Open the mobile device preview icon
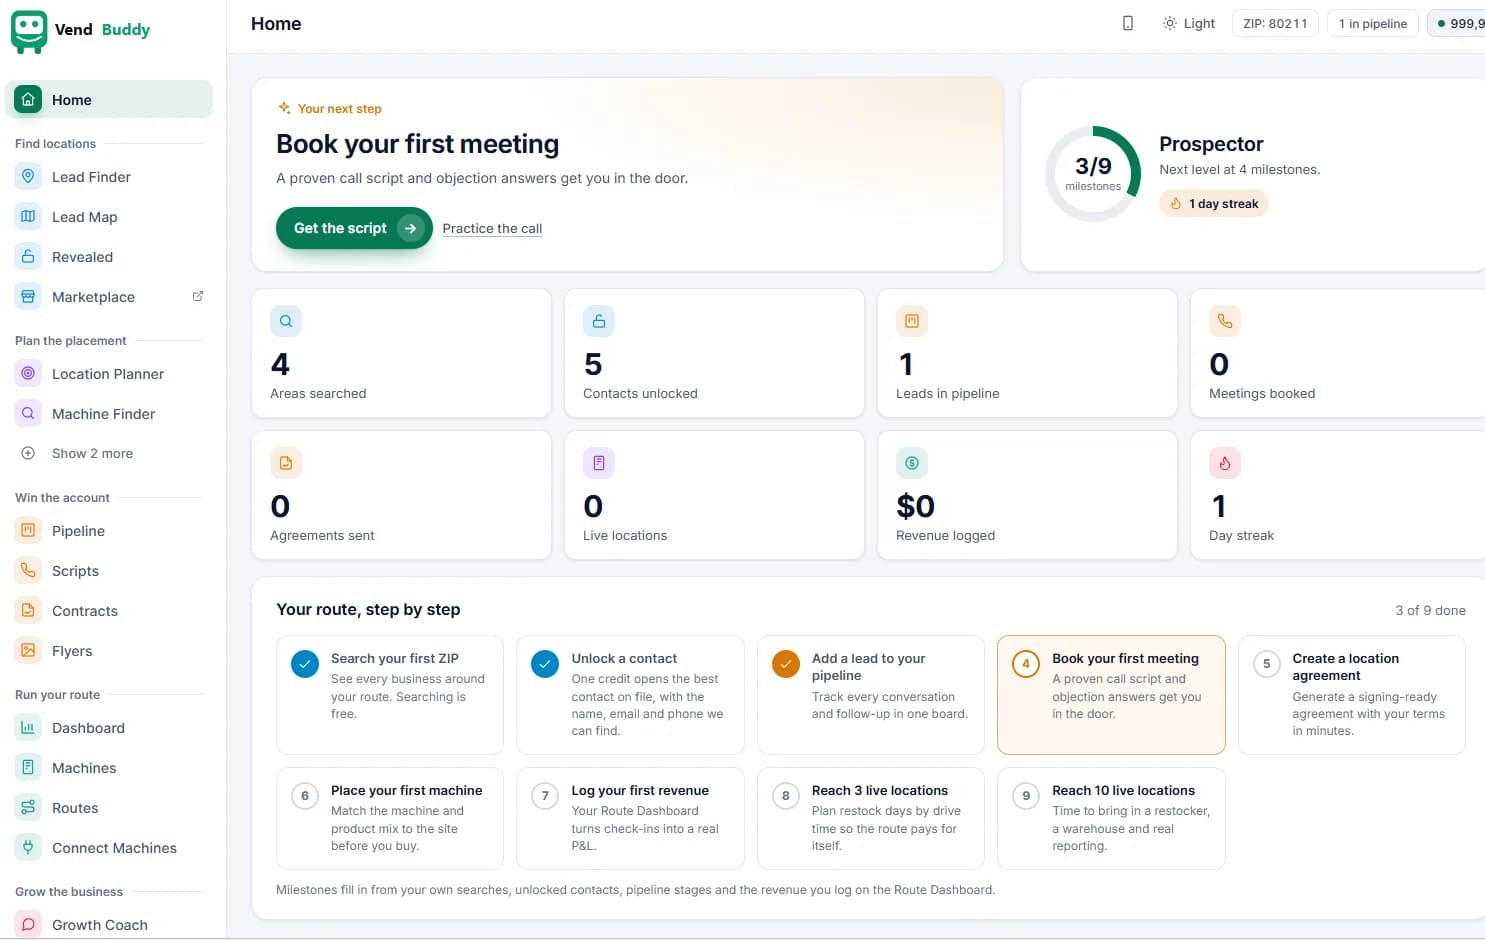Image resolution: width=1485 pixels, height=940 pixels. point(1128,23)
